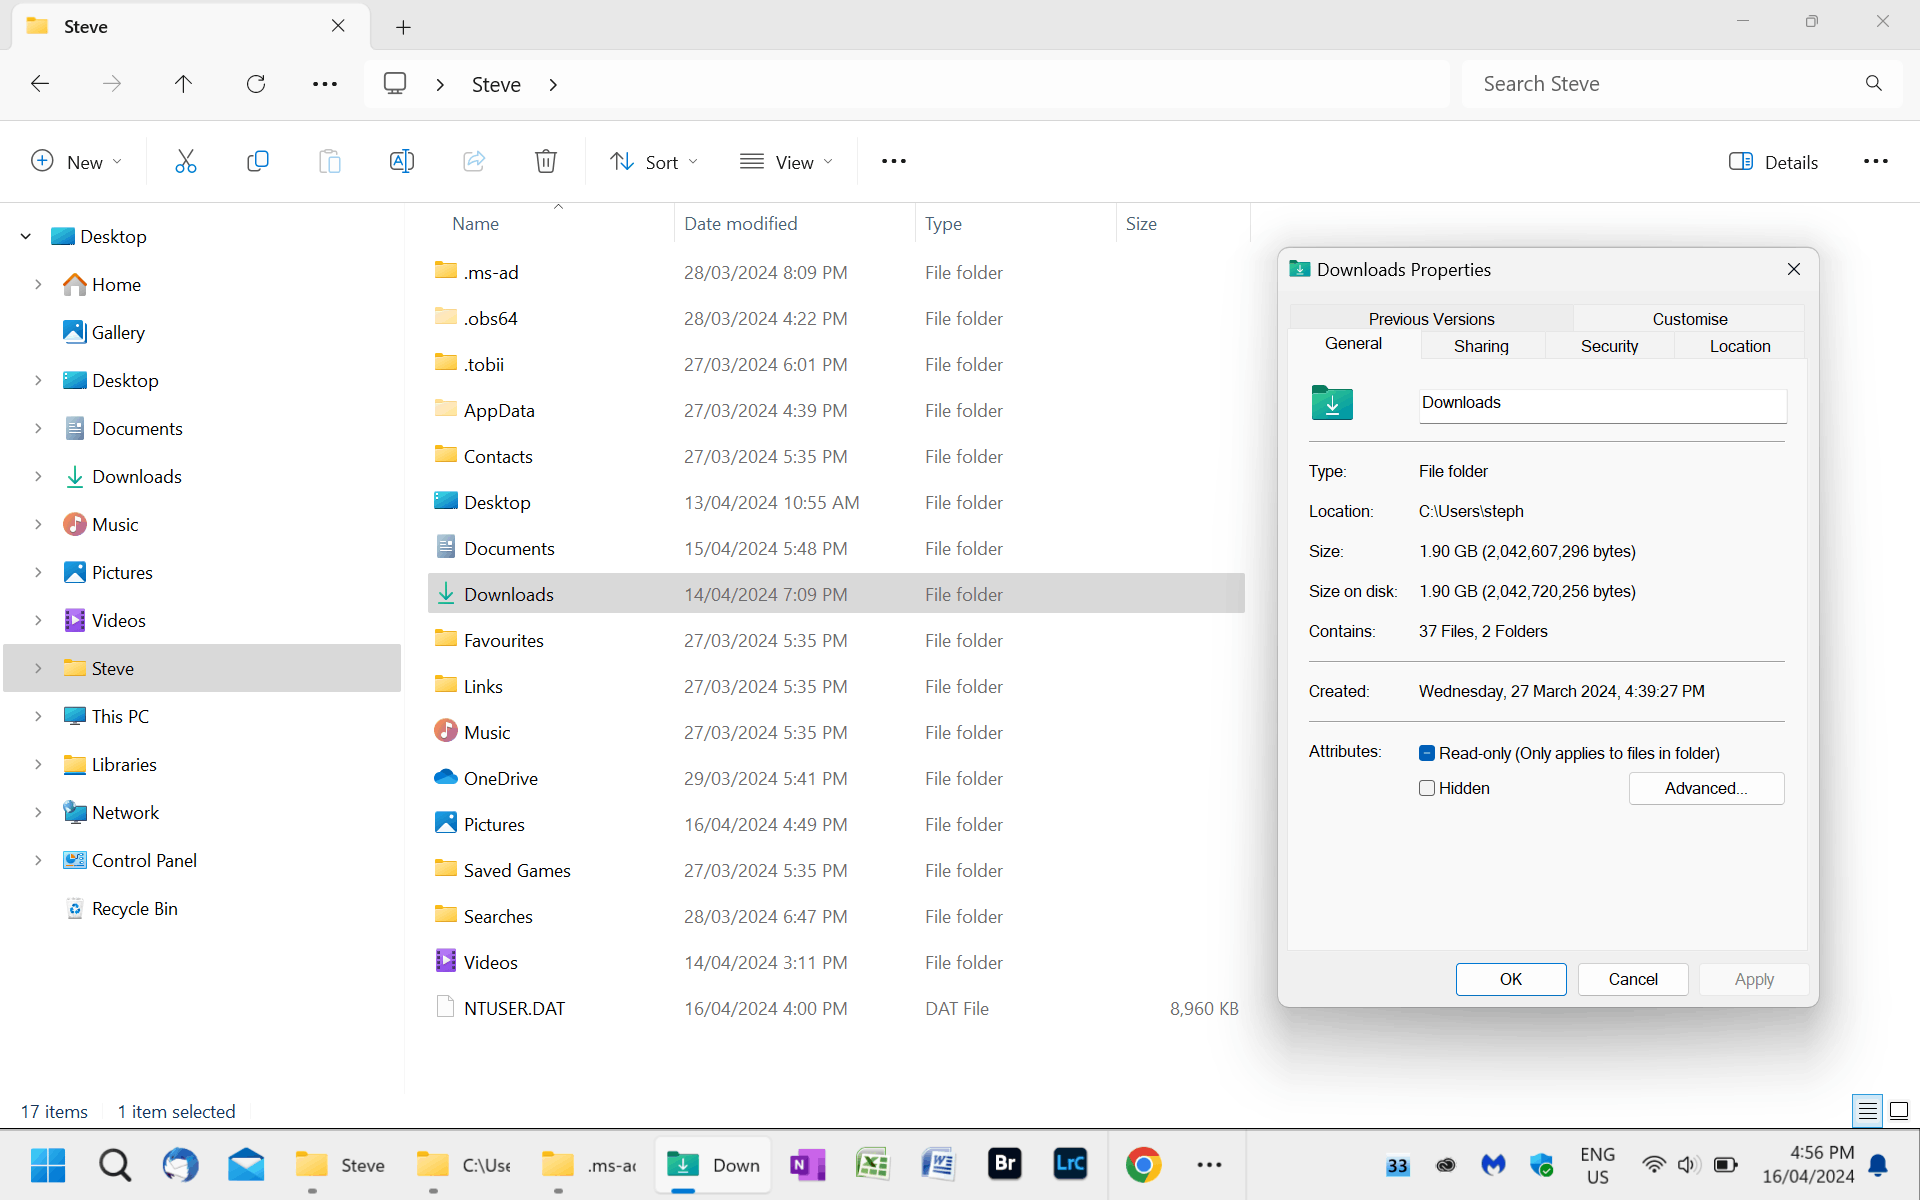Click the Delete trash icon
The height and width of the screenshot is (1200, 1920).
click(546, 161)
